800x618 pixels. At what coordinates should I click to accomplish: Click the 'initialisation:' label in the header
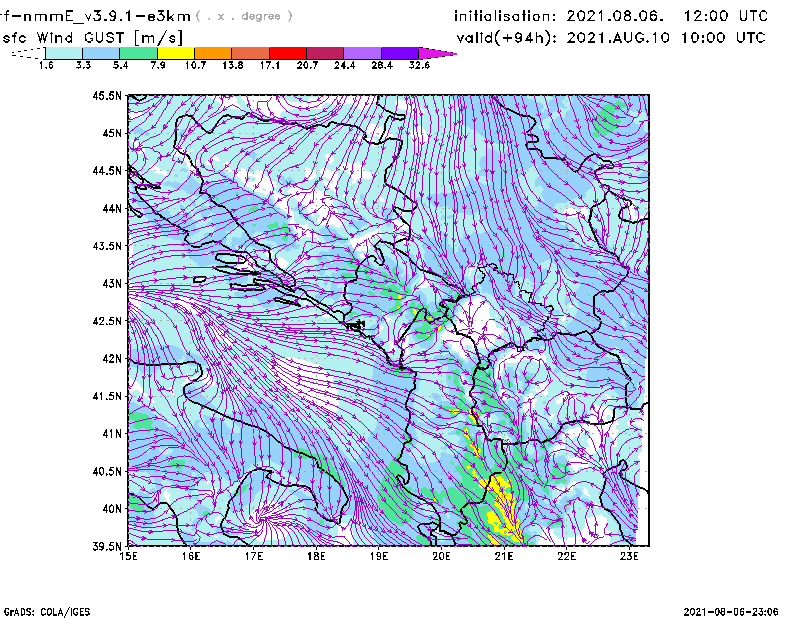[x=505, y=16]
